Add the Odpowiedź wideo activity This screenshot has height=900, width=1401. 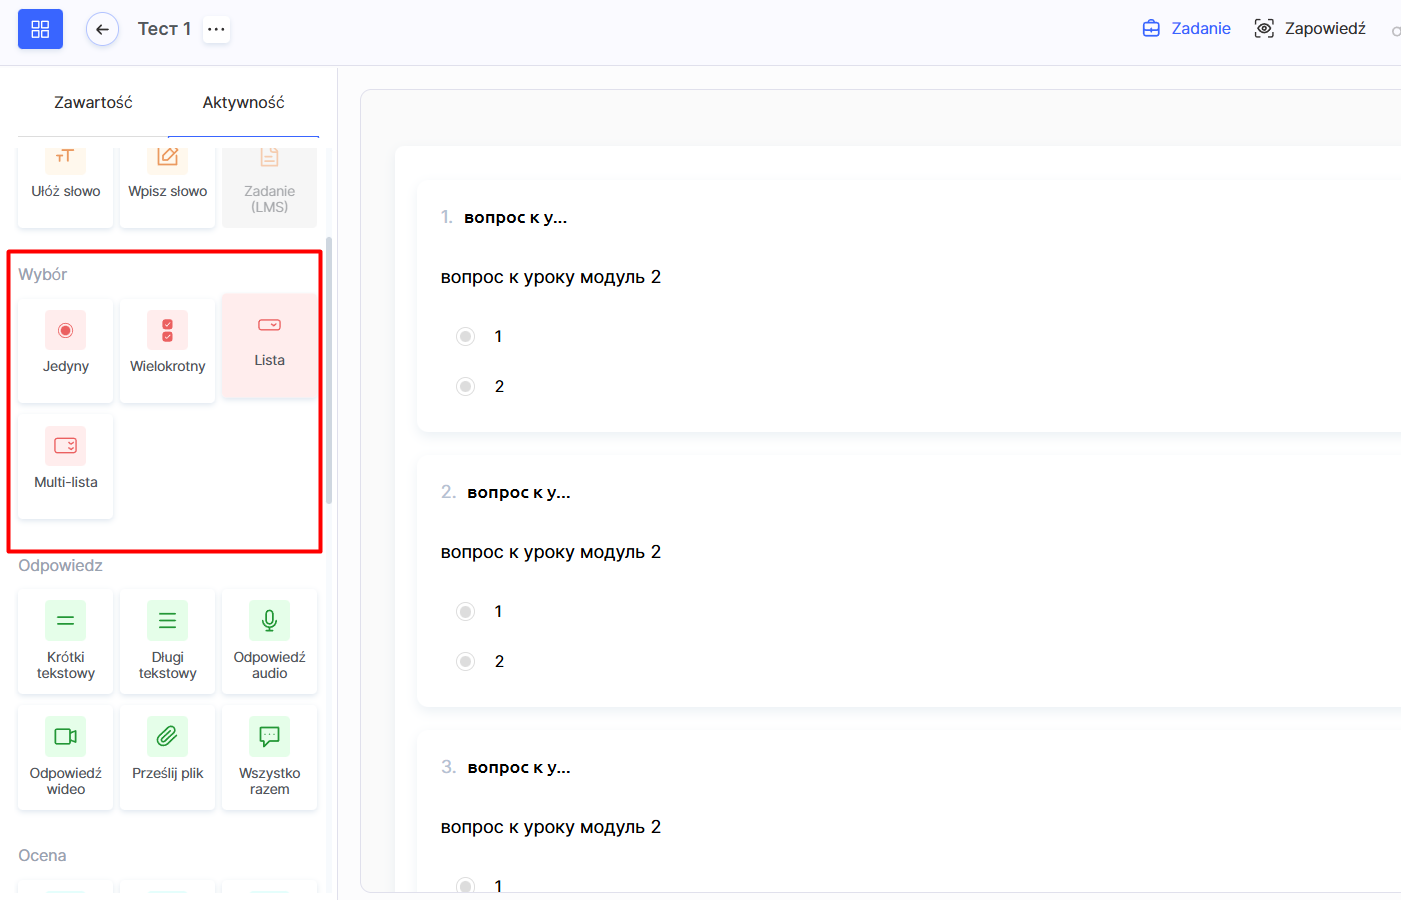click(66, 756)
